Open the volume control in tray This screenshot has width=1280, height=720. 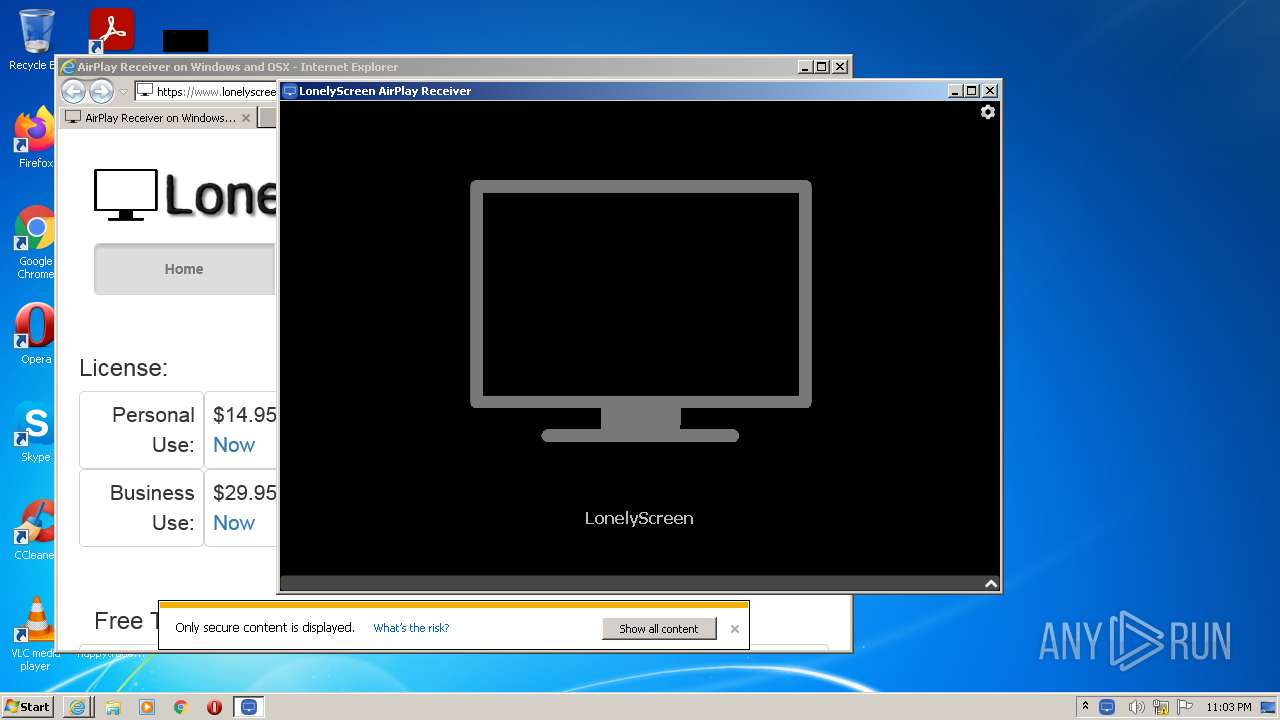[x=1136, y=707]
